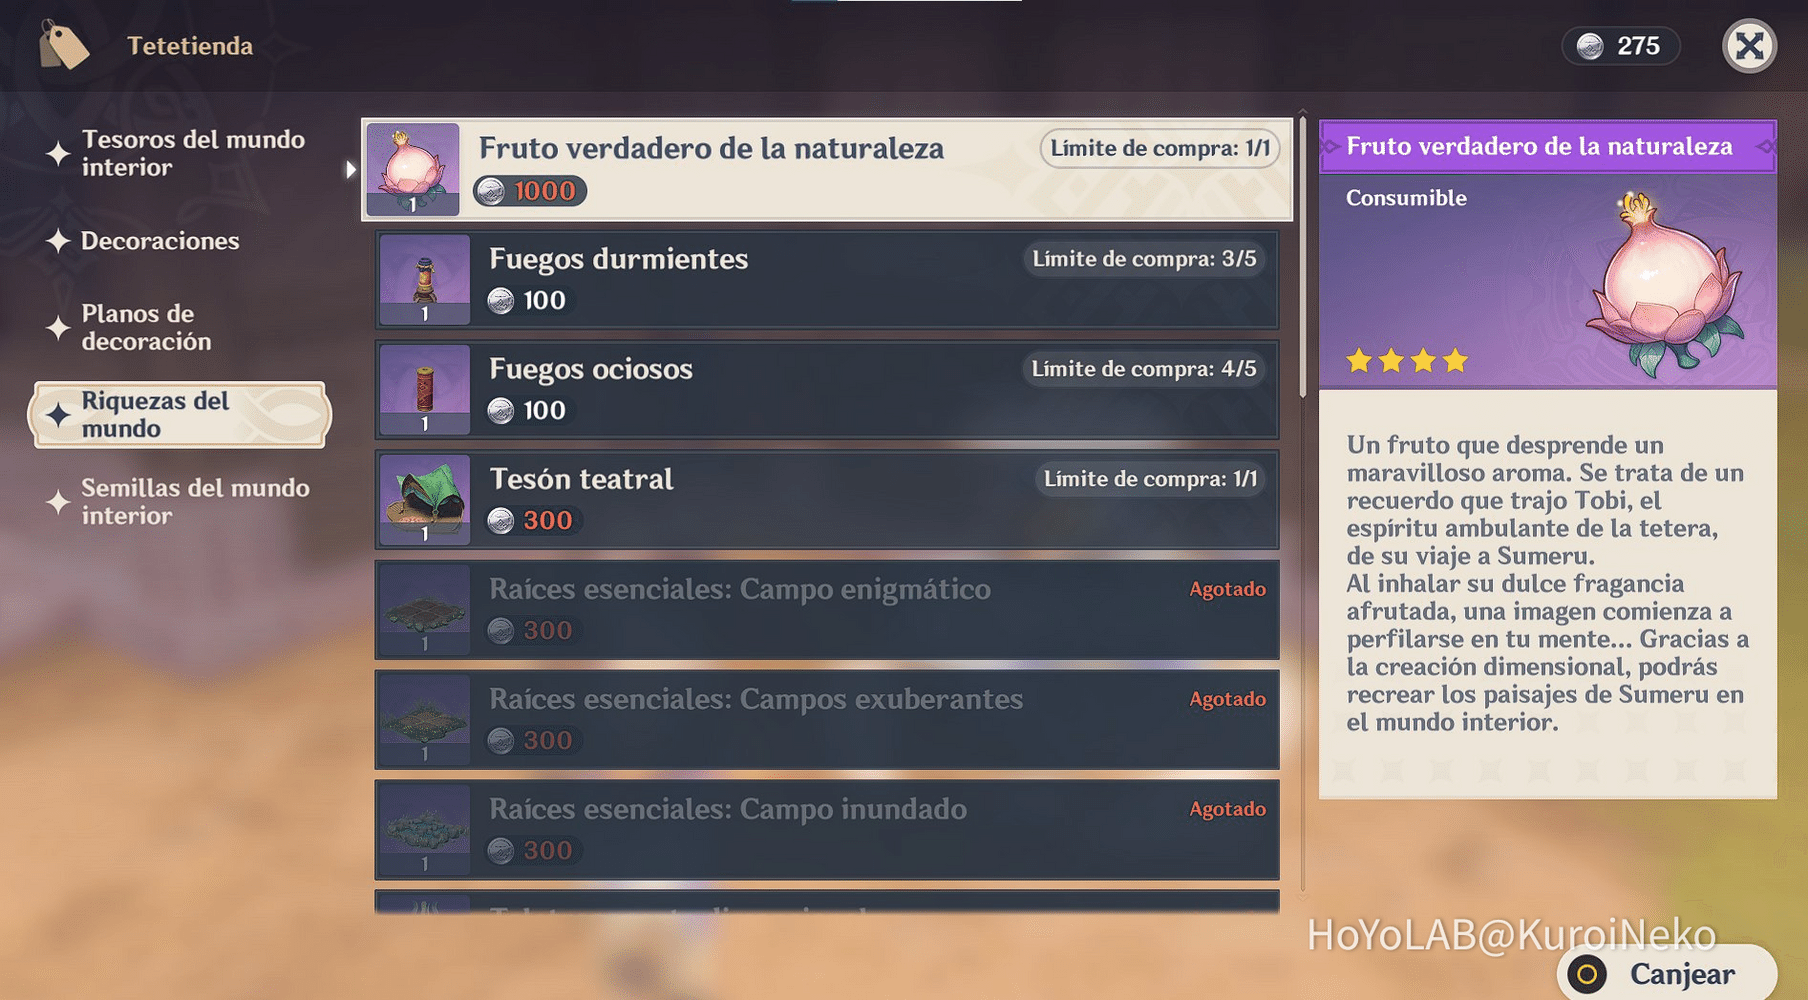Select the Fuegos durmientes shop row
Image resolution: width=1808 pixels, height=1000 pixels.
click(828, 280)
